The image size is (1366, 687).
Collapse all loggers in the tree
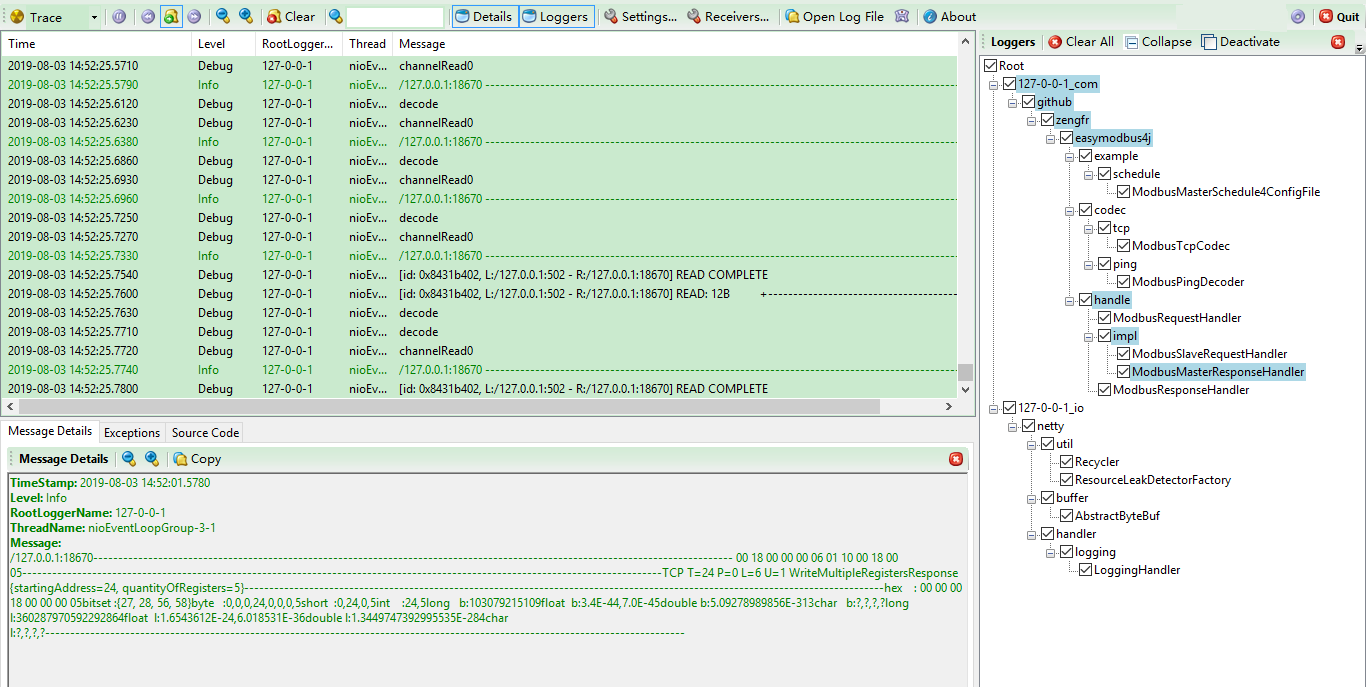1158,42
